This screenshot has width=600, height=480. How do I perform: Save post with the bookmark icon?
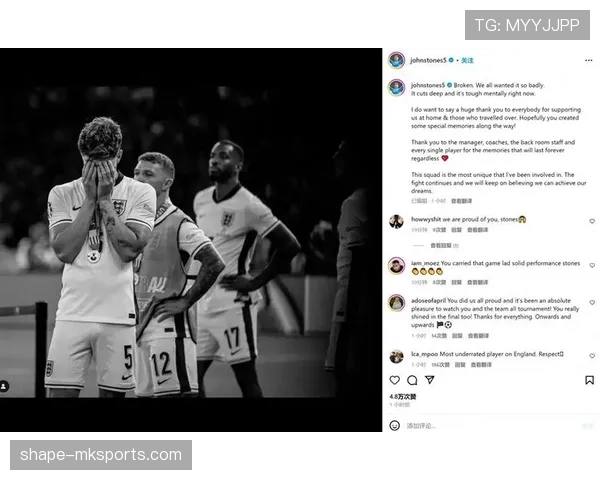click(x=589, y=380)
